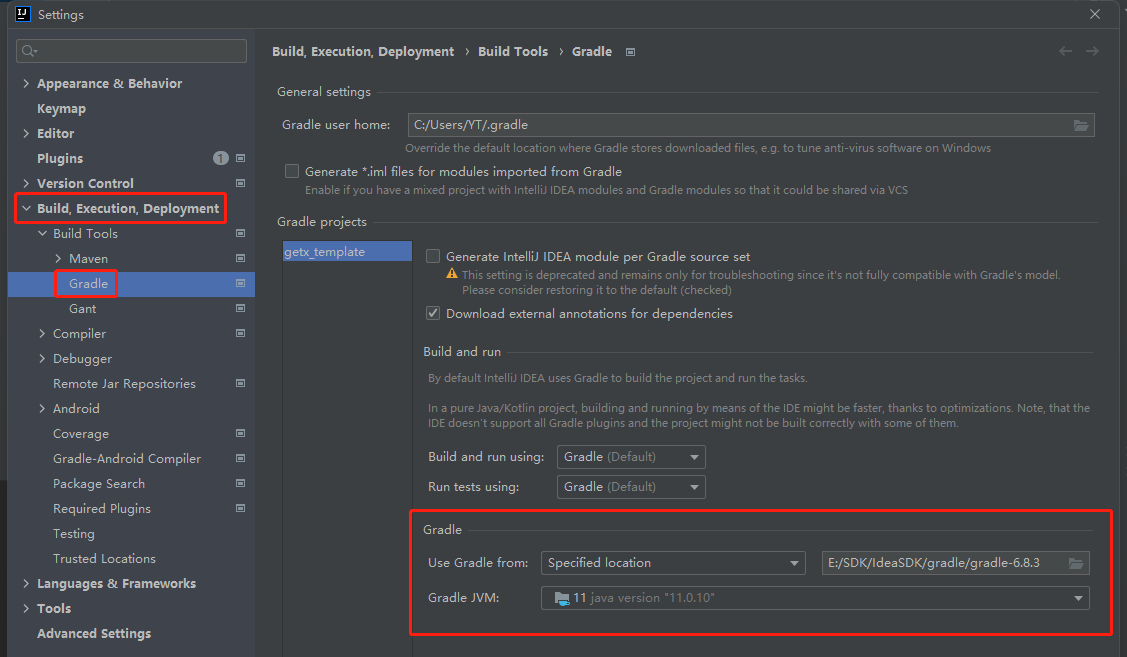Click Build Tools breadcrumb link
This screenshot has width=1127, height=657.
(x=513, y=52)
